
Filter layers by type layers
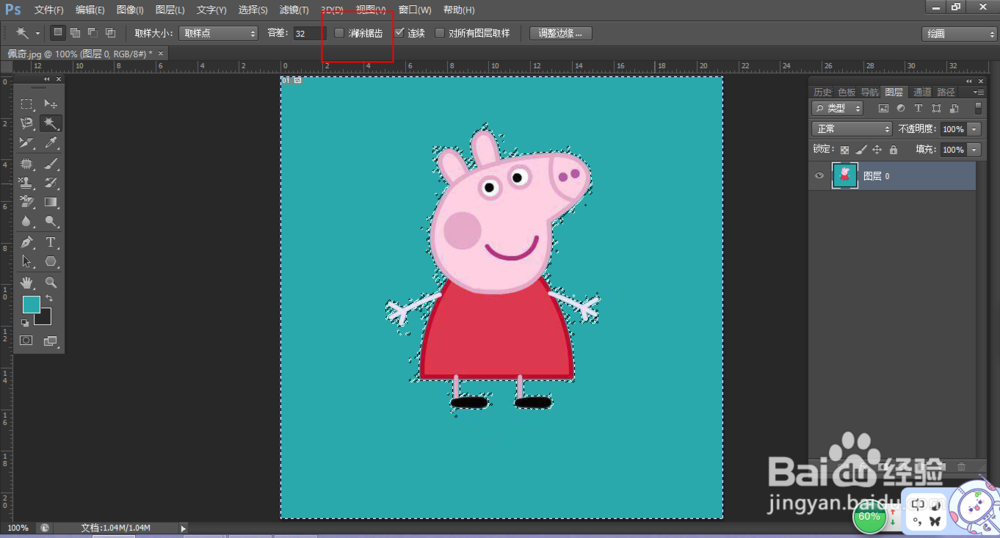918,108
